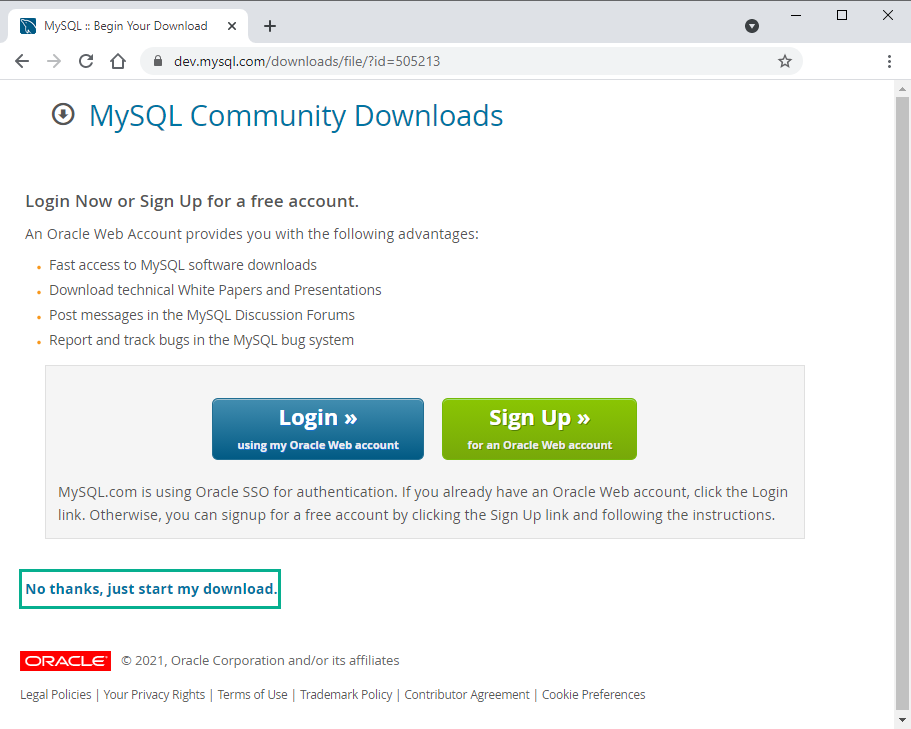Click the Oracle logo in the footer
This screenshot has height=729, width=911.
tap(64, 660)
